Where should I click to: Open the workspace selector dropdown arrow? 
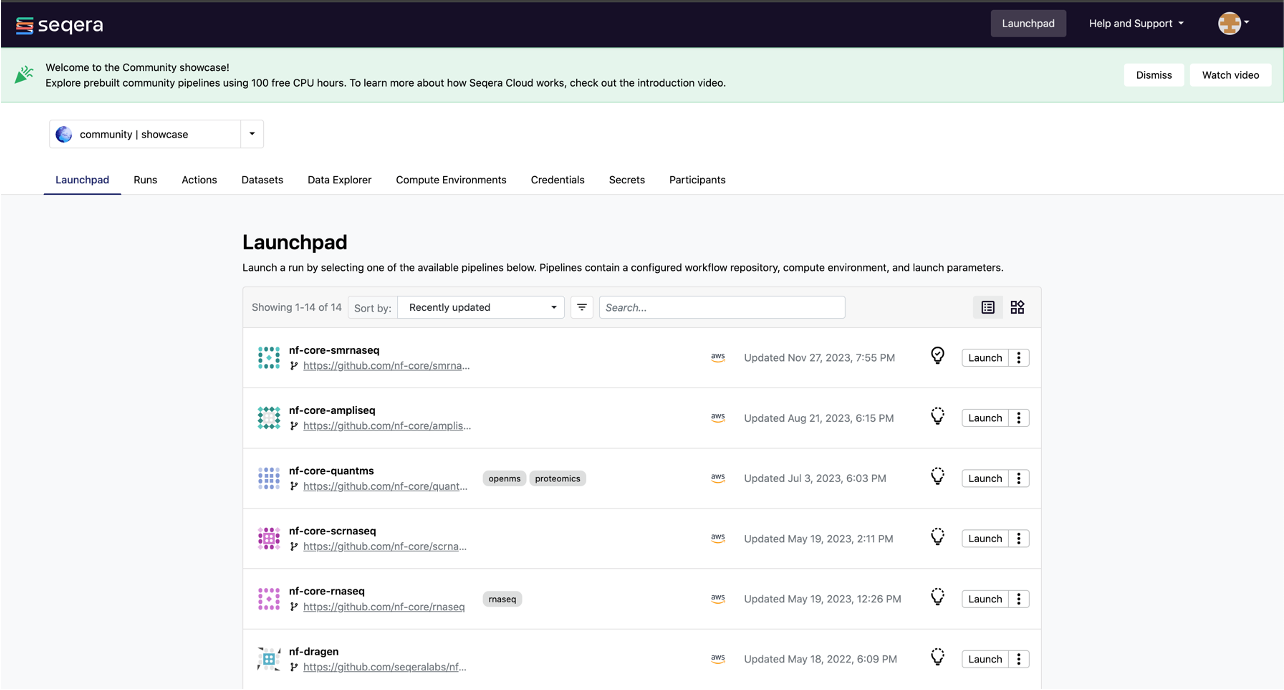[x=252, y=134]
